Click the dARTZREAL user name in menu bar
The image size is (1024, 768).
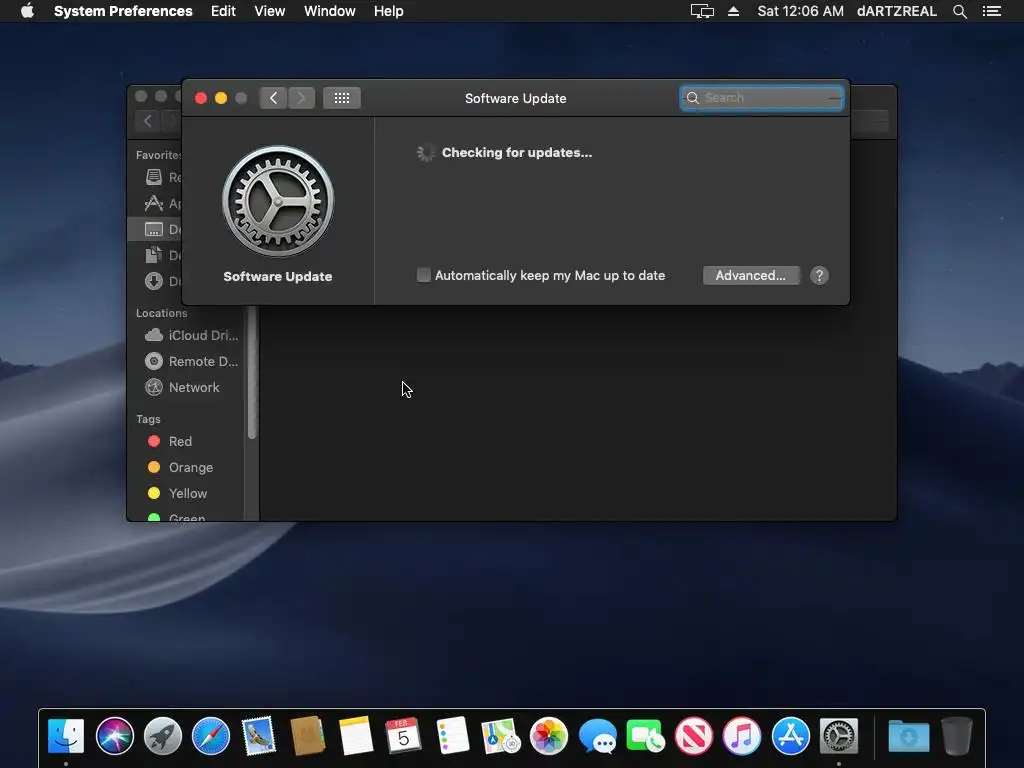tap(896, 11)
